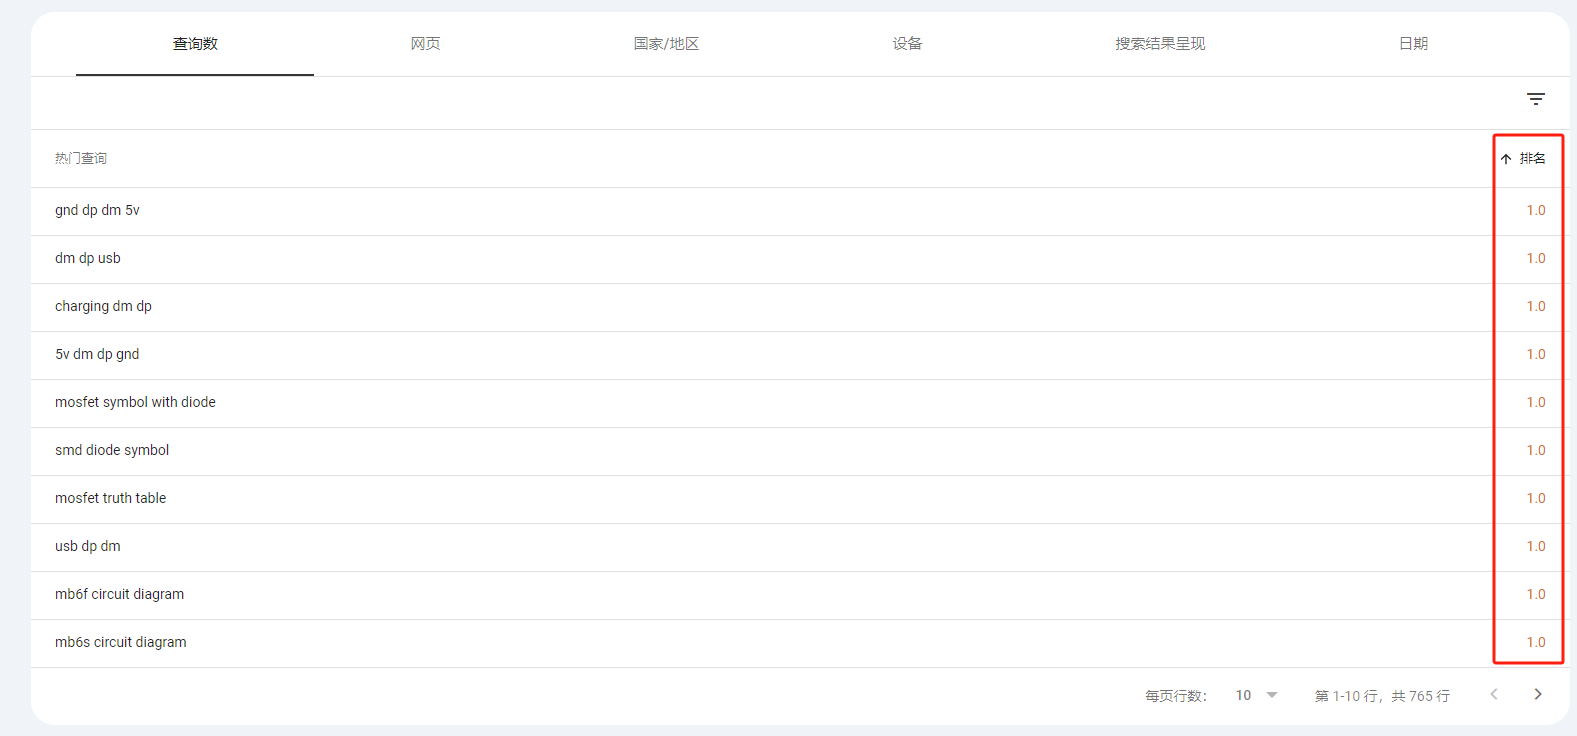Click rank value in 'gnd dp dm 5v' row
This screenshot has width=1577, height=736.
(x=1536, y=210)
